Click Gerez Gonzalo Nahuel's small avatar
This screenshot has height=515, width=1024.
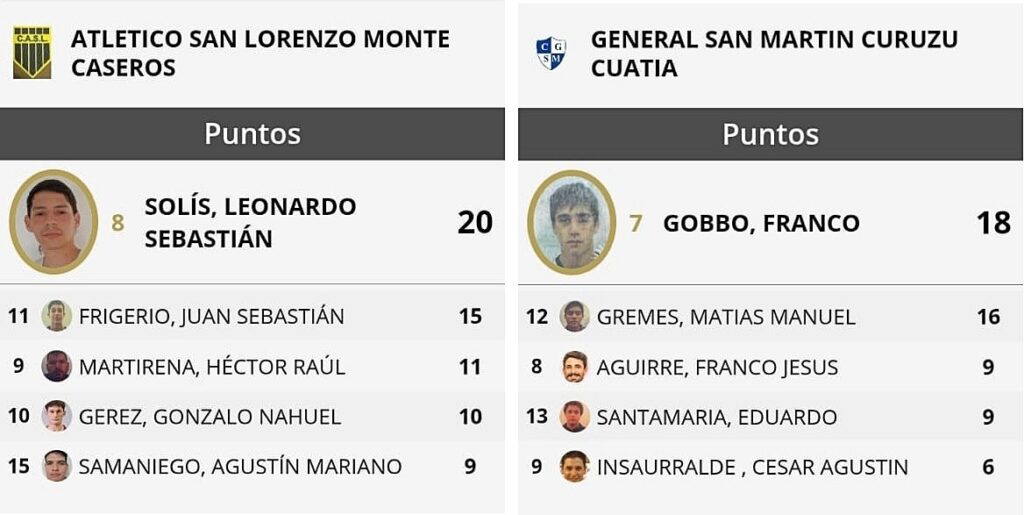click(57, 416)
